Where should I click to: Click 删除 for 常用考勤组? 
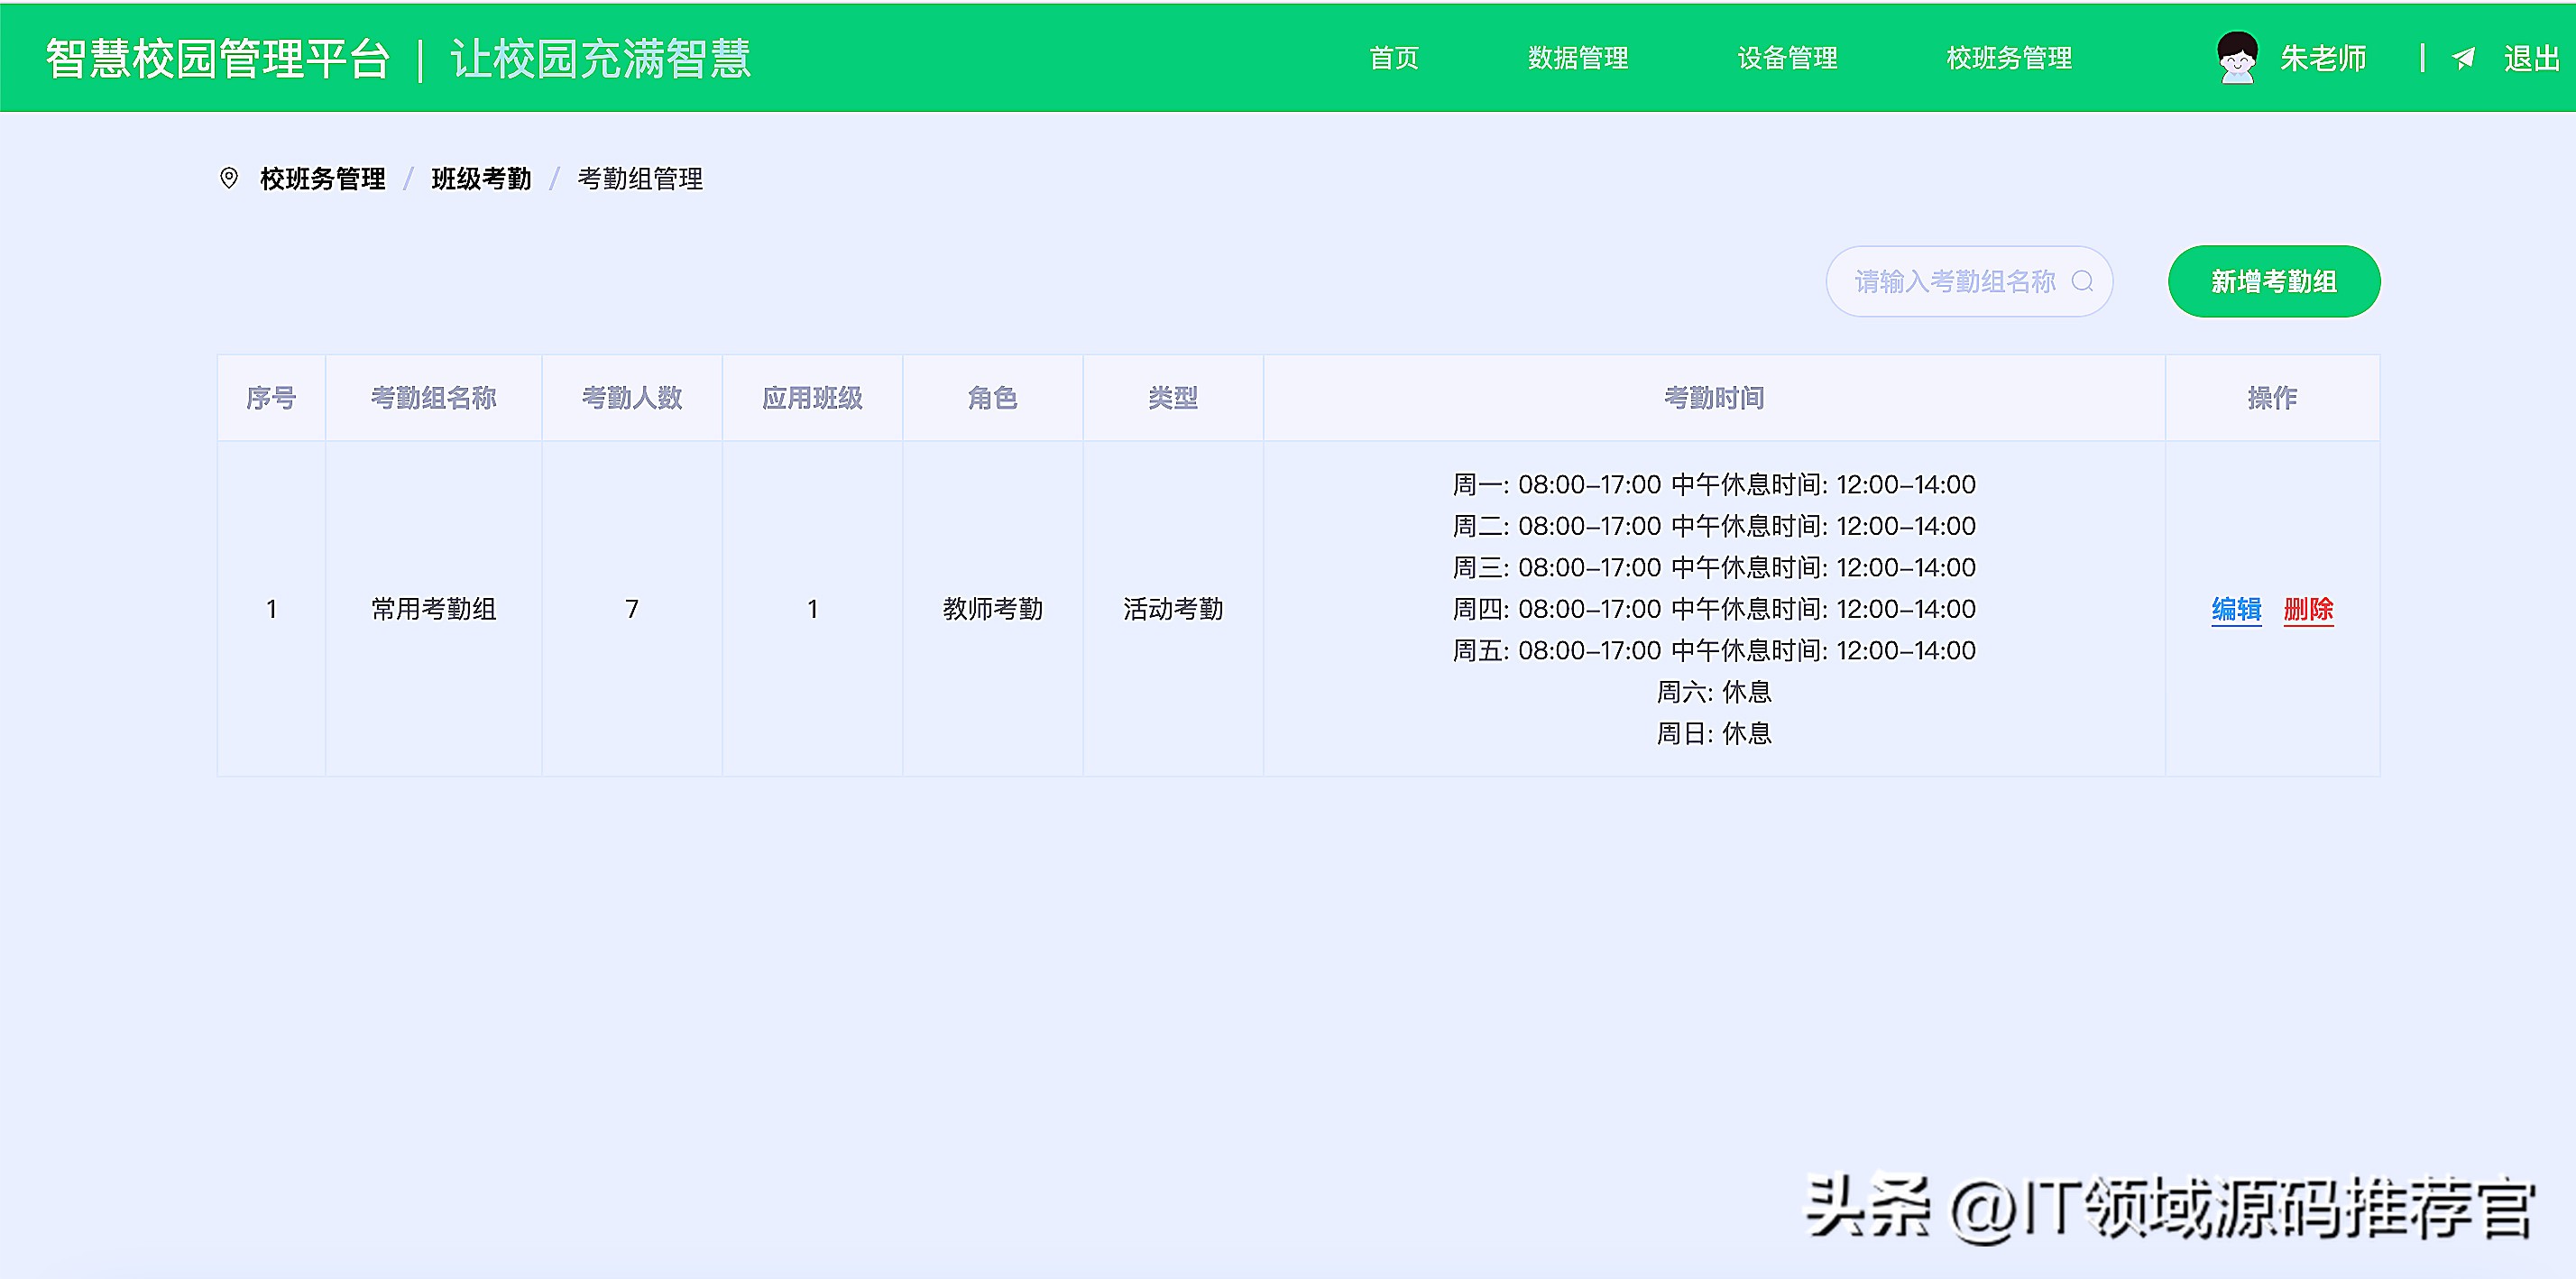point(2308,609)
